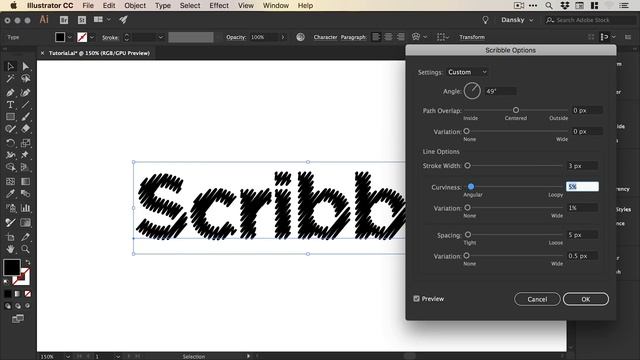The image size is (640, 360).
Task: Open the stroke weight dropdown
Action: pyautogui.click(x=161, y=37)
